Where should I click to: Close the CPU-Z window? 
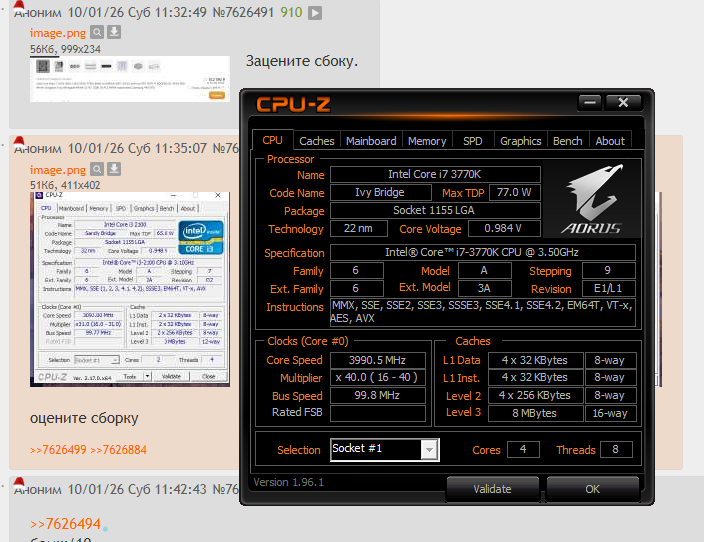623,103
